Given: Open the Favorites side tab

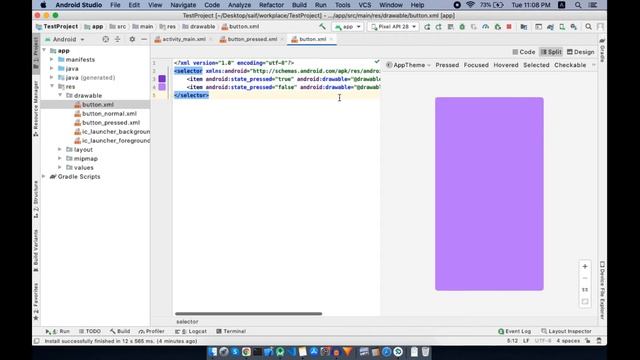Looking at the screenshot, I should pyautogui.click(x=36, y=301).
